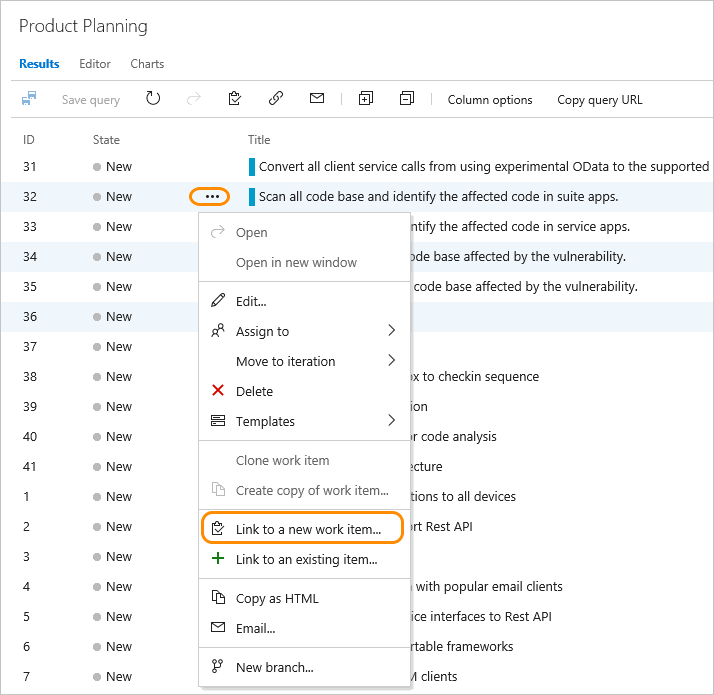Click the Templates form icon
Screen dimensions: 714x695
(218, 420)
